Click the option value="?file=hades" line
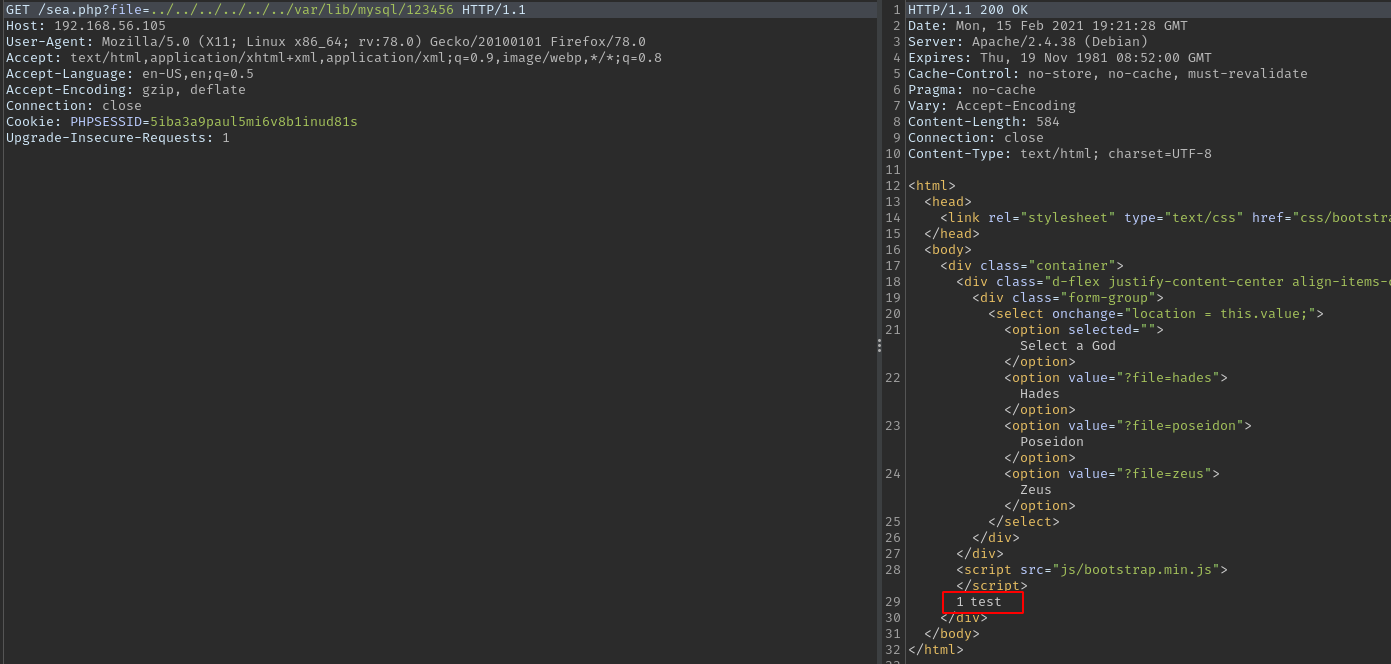Image resolution: width=1391 pixels, height=664 pixels. coord(1116,378)
